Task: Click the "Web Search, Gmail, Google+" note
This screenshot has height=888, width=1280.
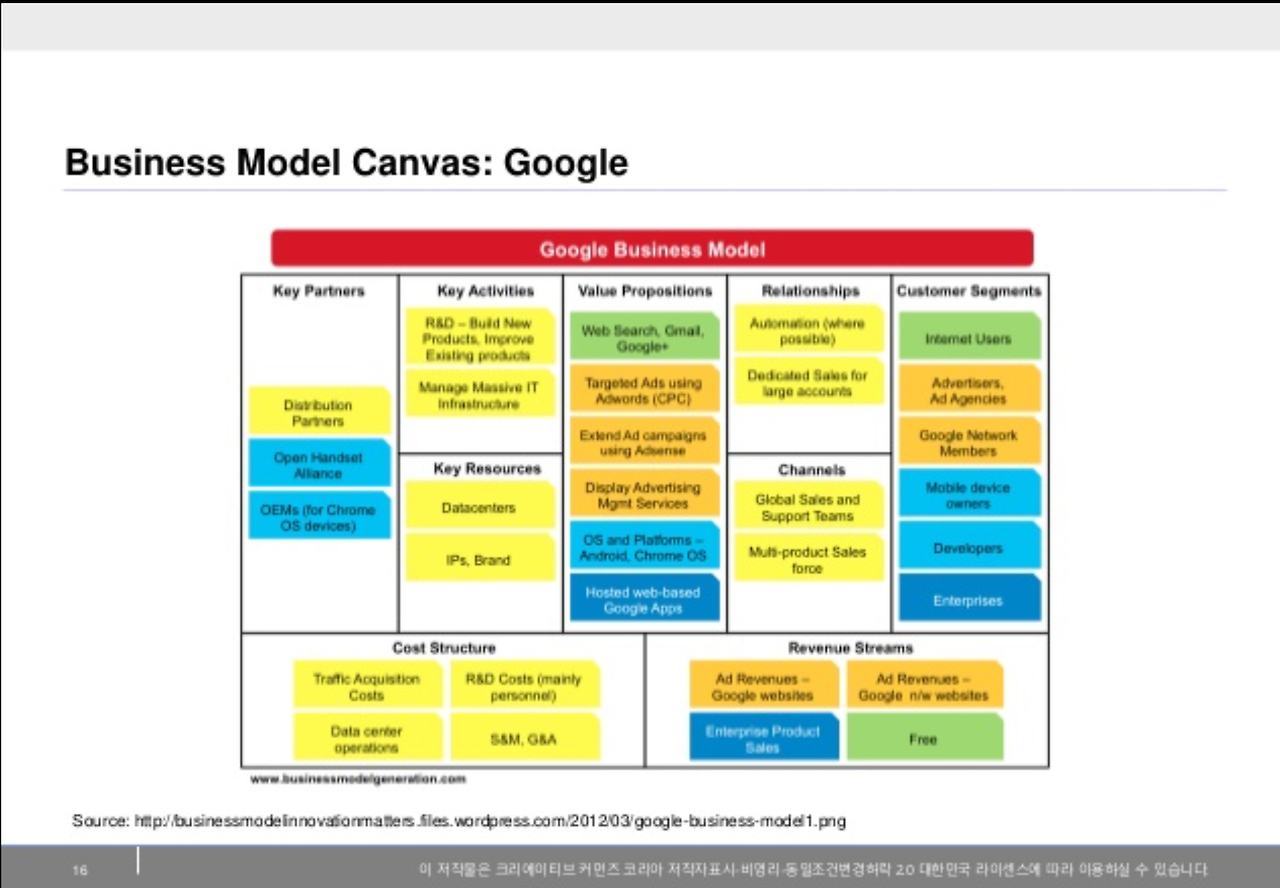Action: click(x=645, y=337)
